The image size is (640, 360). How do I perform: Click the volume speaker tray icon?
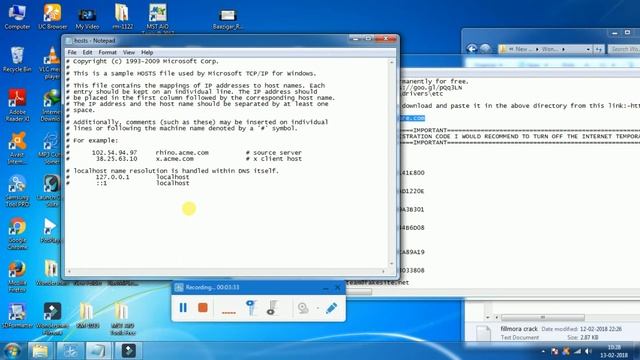pos(588,351)
